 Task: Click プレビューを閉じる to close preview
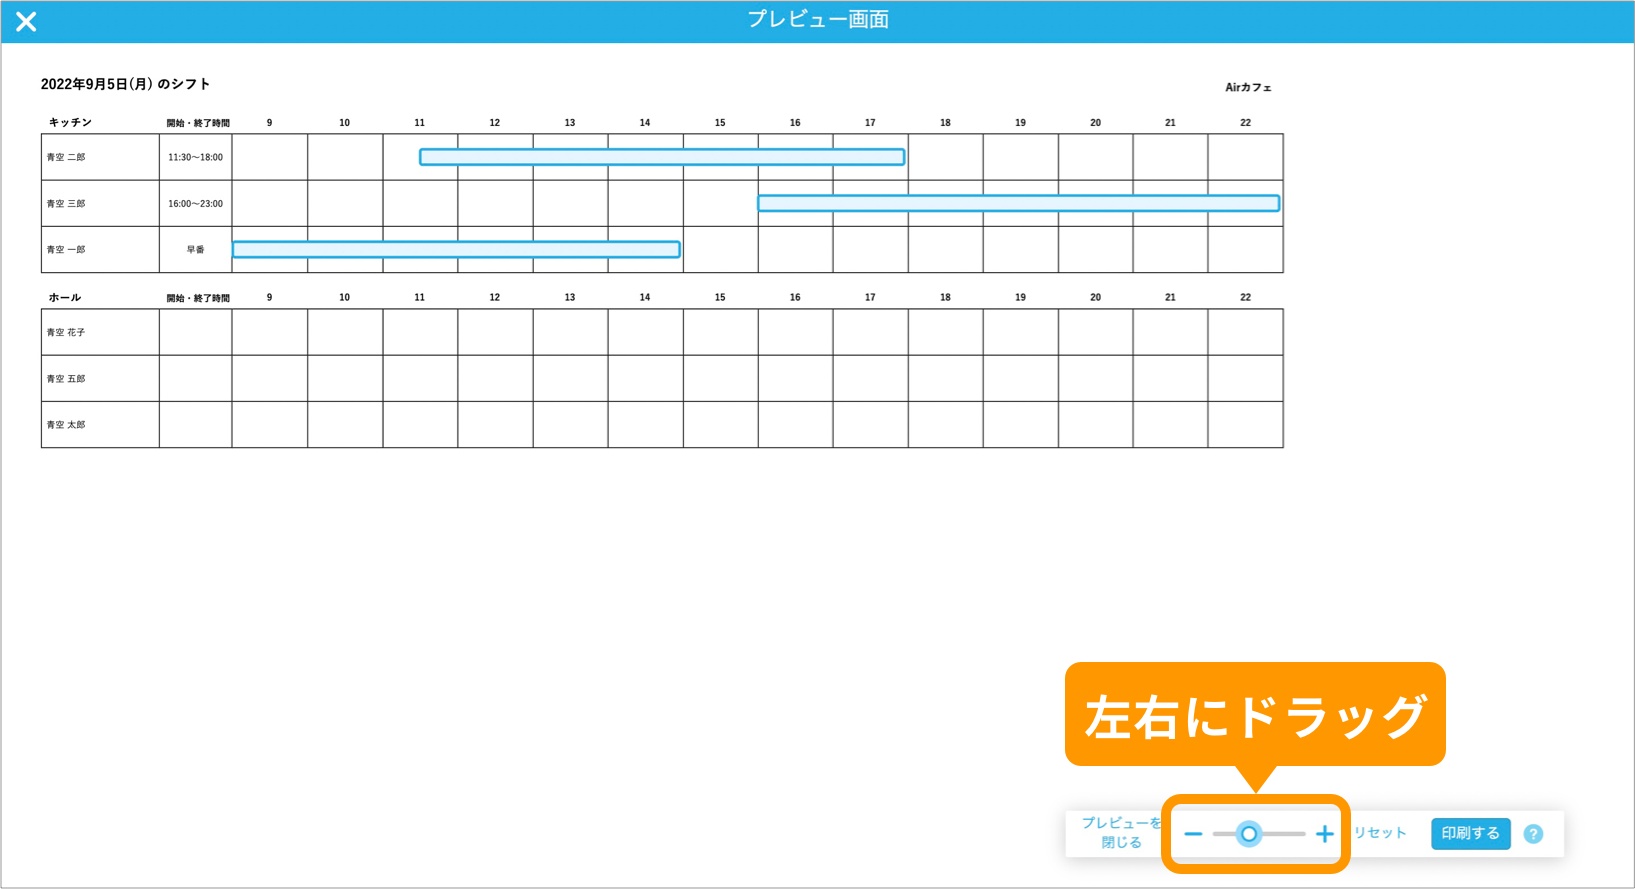pyautogui.click(x=1120, y=832)
